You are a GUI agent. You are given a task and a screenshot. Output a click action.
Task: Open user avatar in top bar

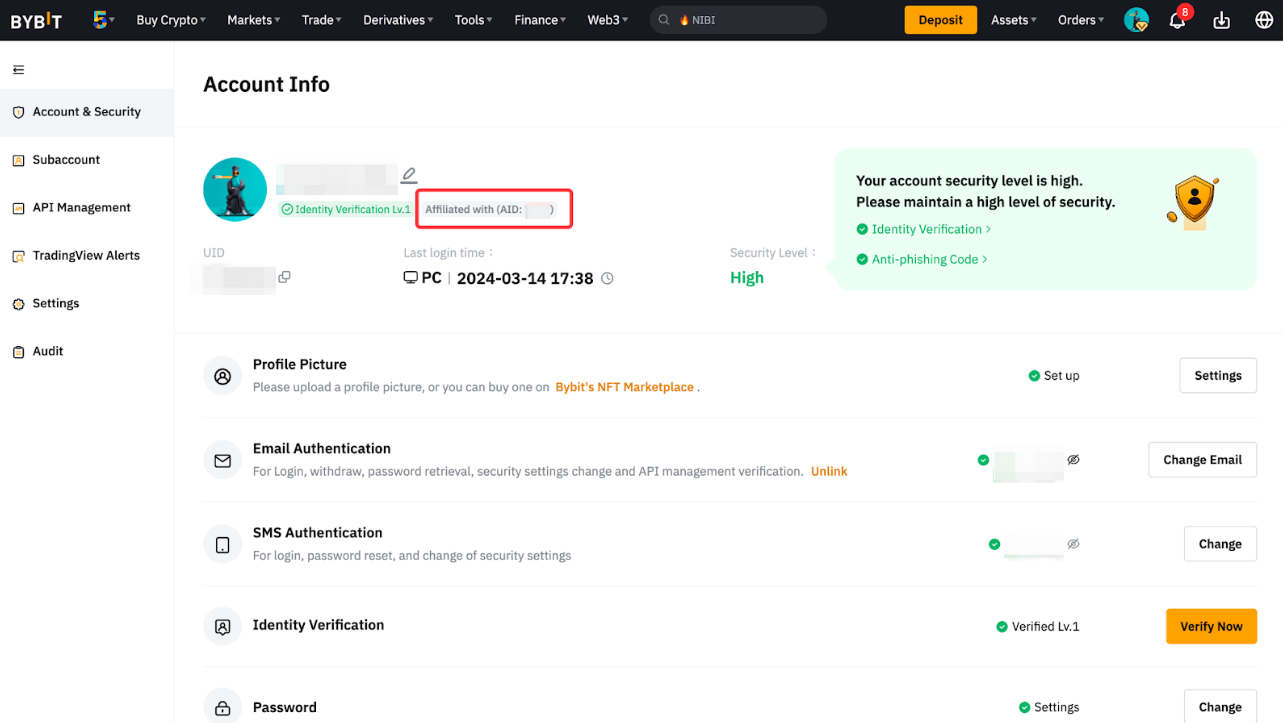click(1136, 20)
